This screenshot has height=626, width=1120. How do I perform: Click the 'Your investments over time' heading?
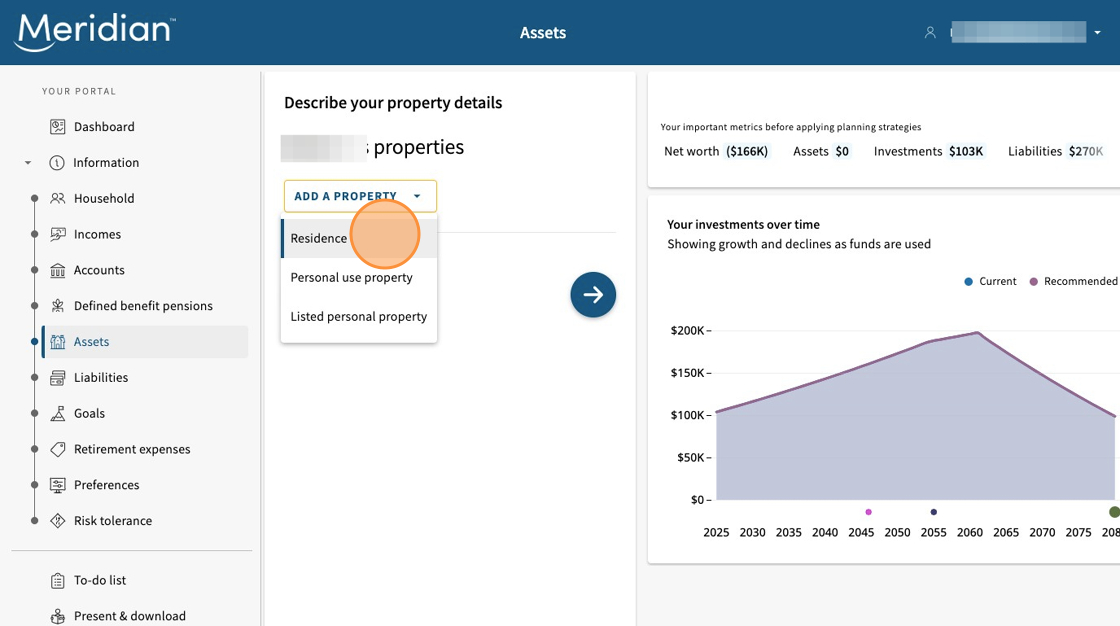coord(744,224)
